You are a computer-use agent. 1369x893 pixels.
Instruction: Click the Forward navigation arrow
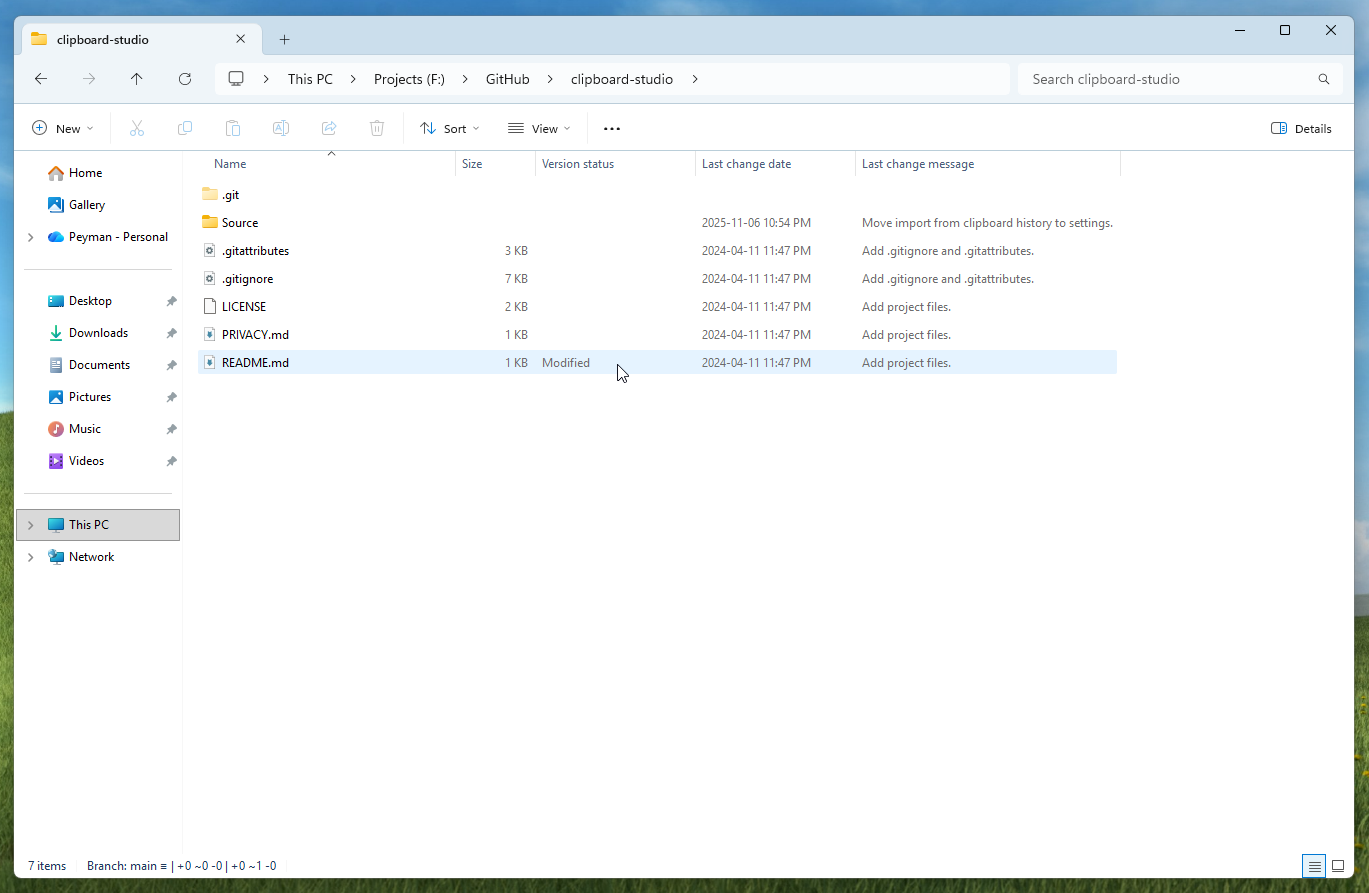pyautogui.click(x=89, y=79)
